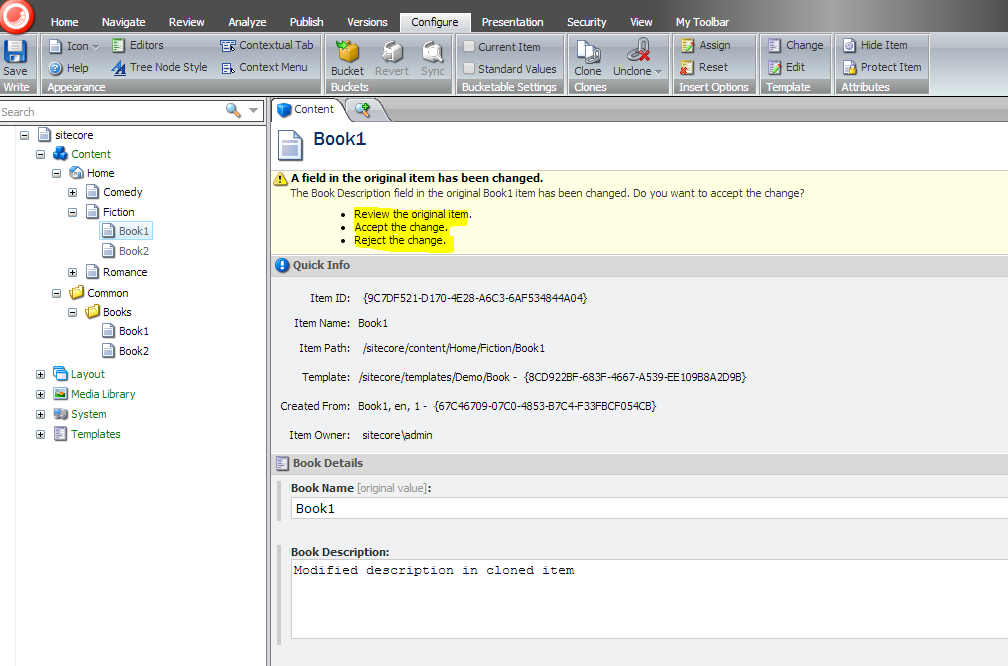Image resolution: width=1008 pixels, height=666 pixels.
Task: Click Assign insert options
Action: click(706, 45)
